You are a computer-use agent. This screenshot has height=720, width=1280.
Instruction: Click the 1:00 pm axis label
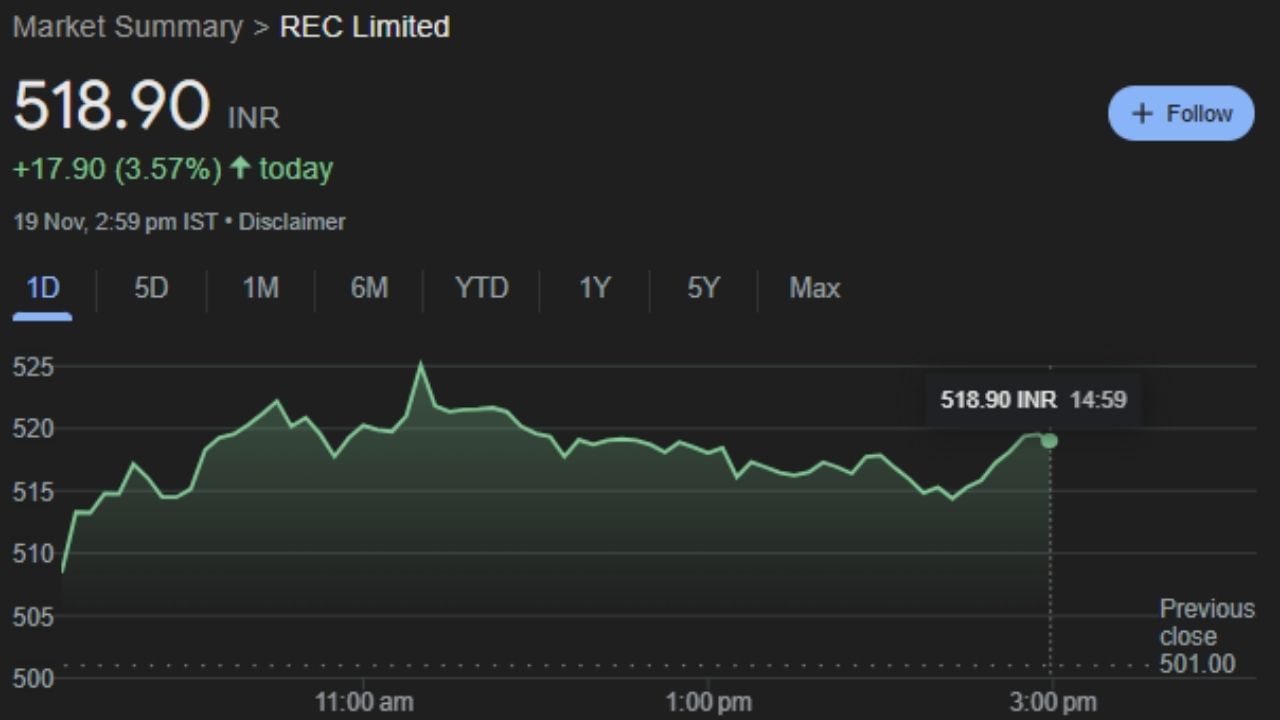click(708, 702)
